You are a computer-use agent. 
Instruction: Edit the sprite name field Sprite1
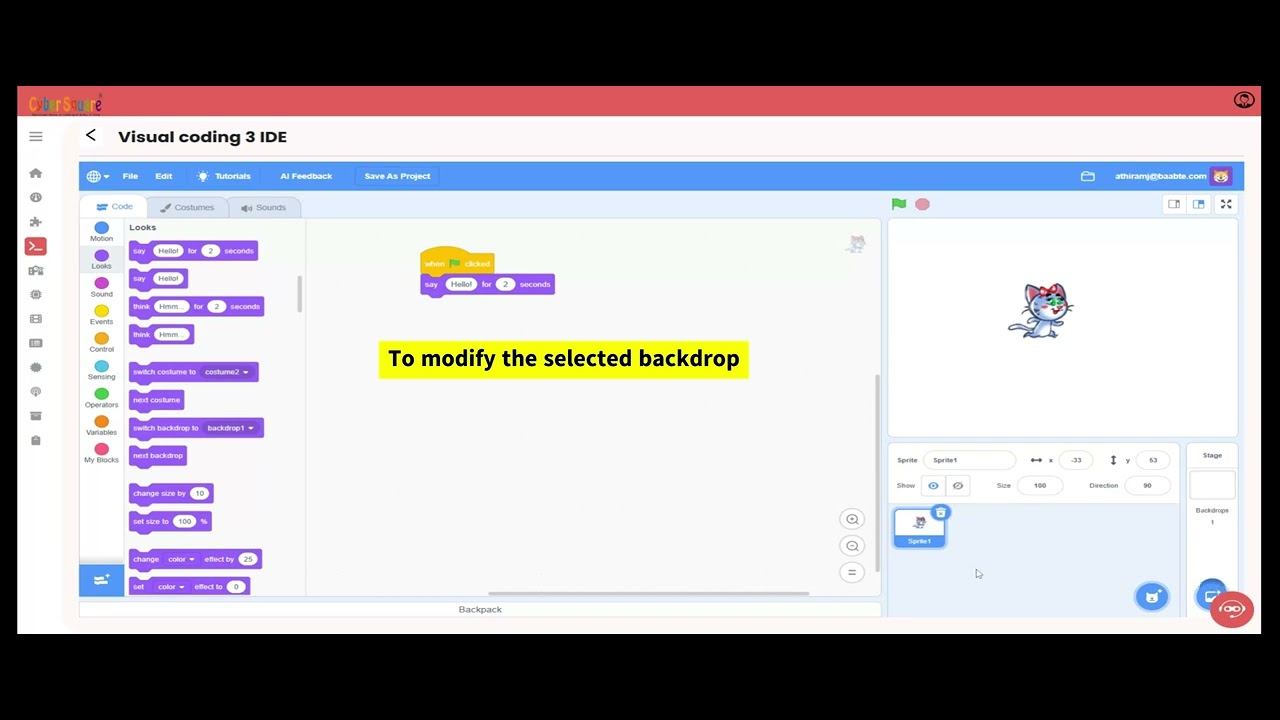(969, 460)
